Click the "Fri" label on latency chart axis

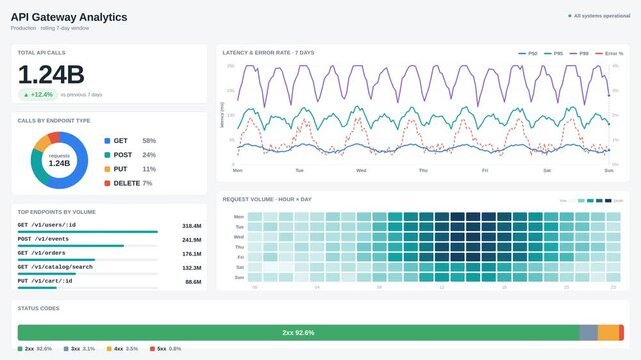pyautogui.click(x=485, y=170)
